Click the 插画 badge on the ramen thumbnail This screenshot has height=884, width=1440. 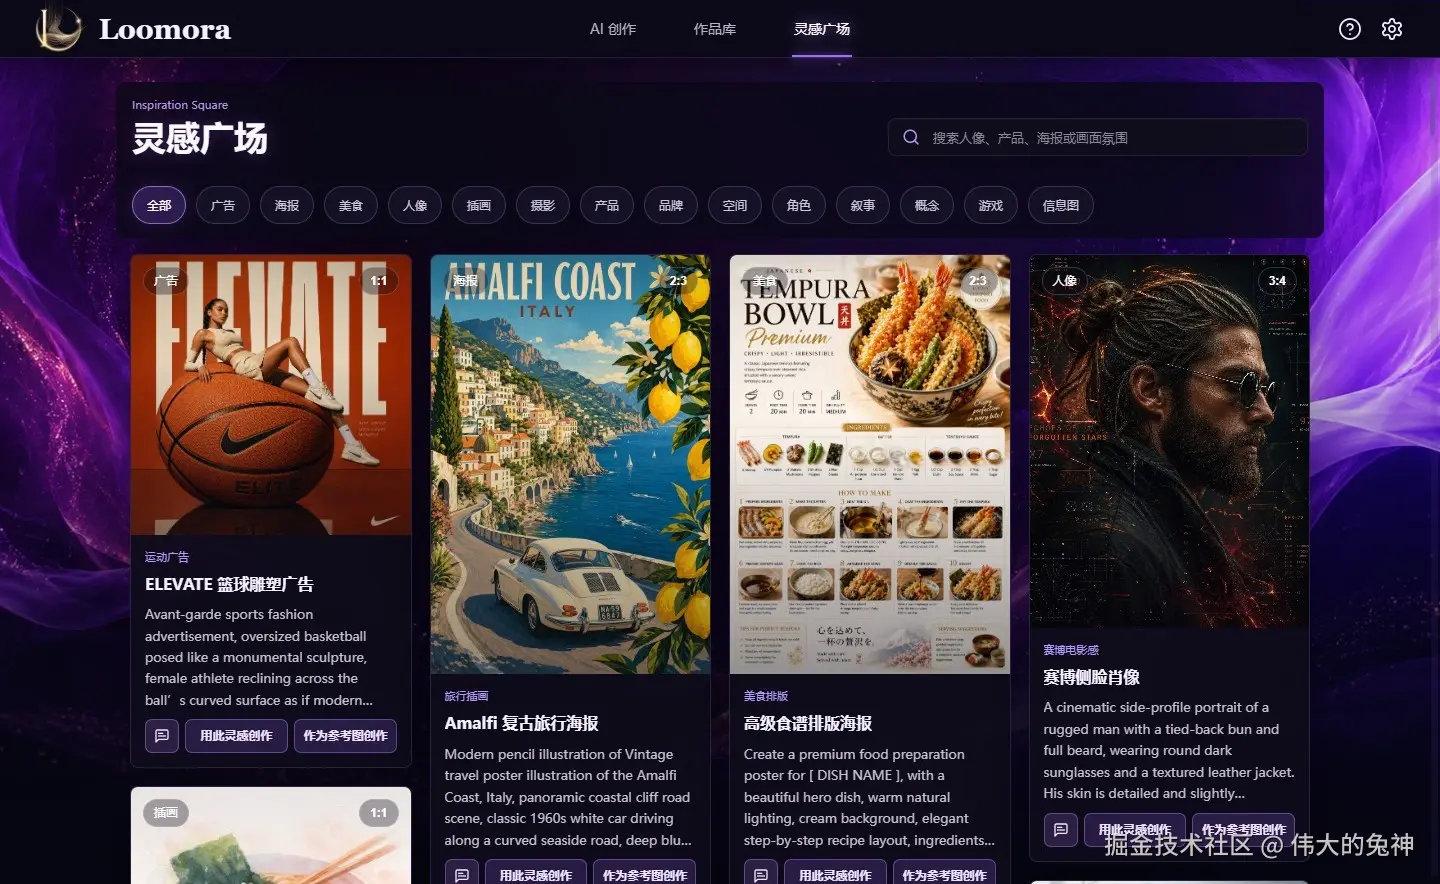166,813
